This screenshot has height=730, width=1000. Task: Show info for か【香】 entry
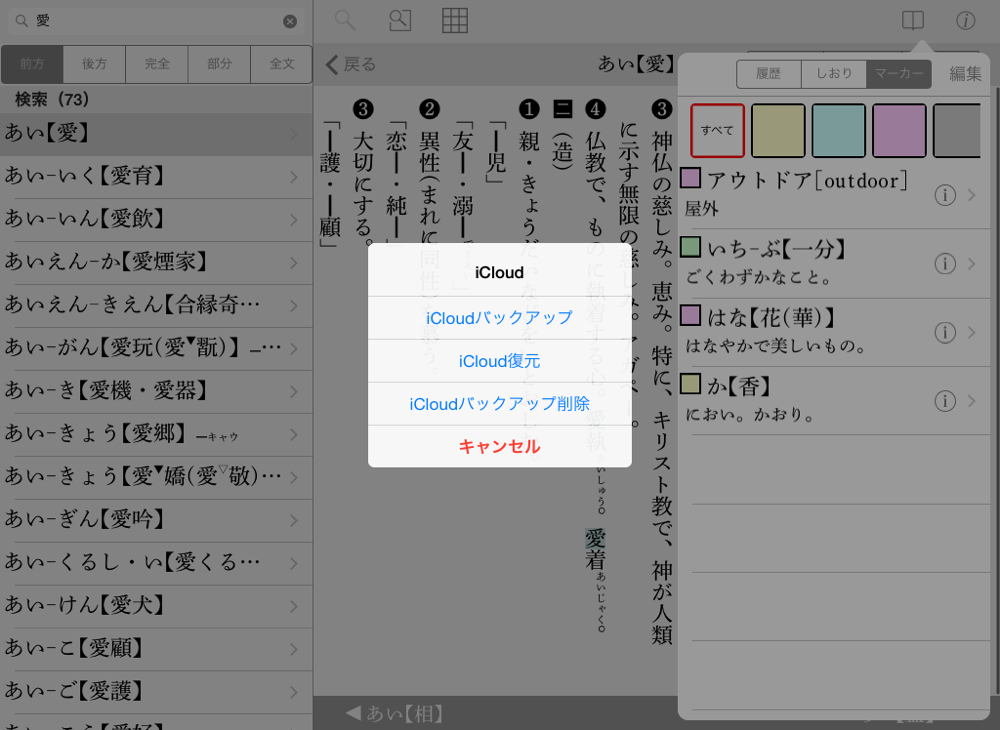[945, 401]
